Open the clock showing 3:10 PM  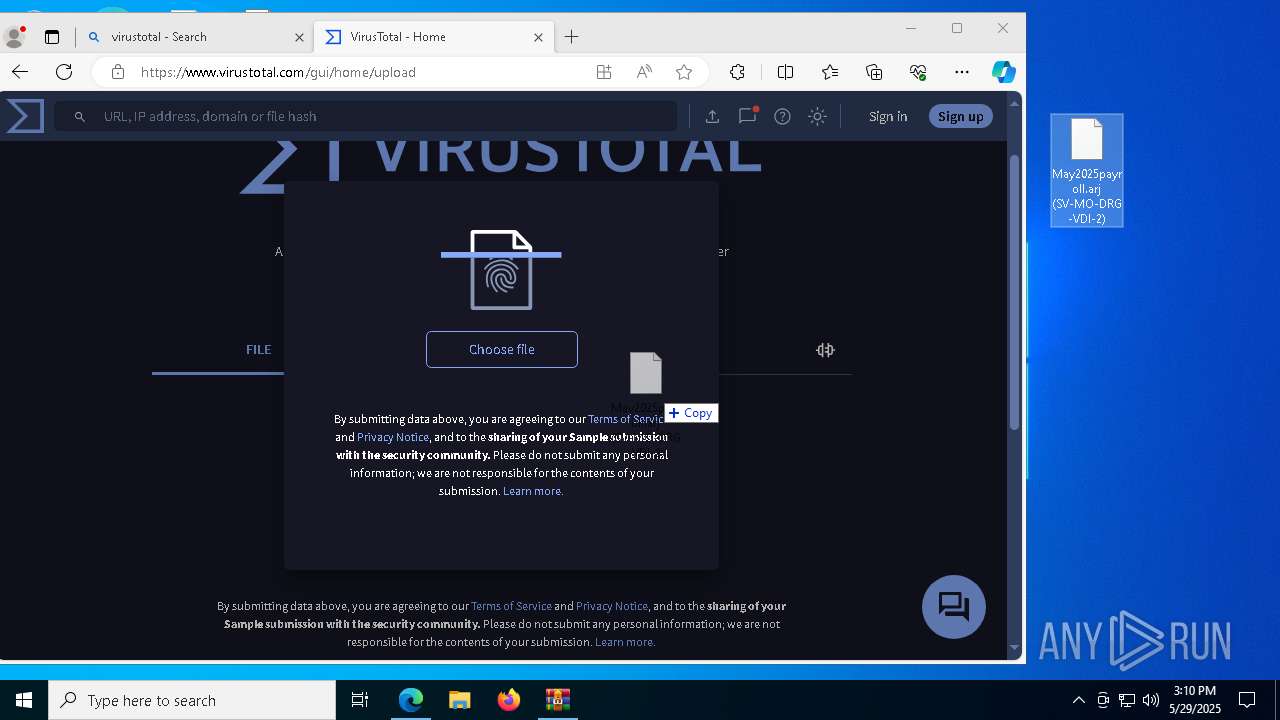click(x=1195, y=700)
